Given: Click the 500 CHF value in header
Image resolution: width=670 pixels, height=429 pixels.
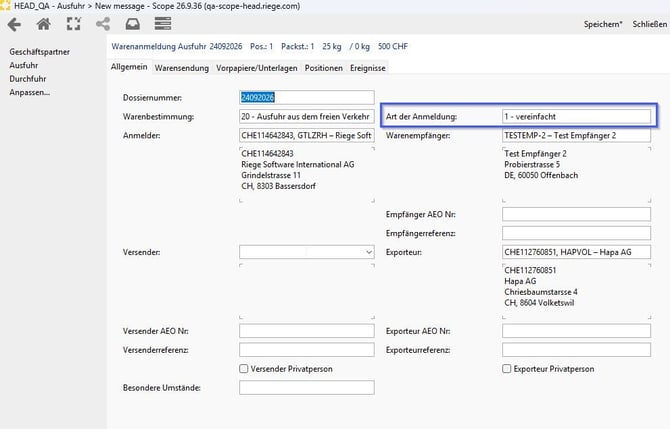Looking at the screenshot, I should point(393,47).
